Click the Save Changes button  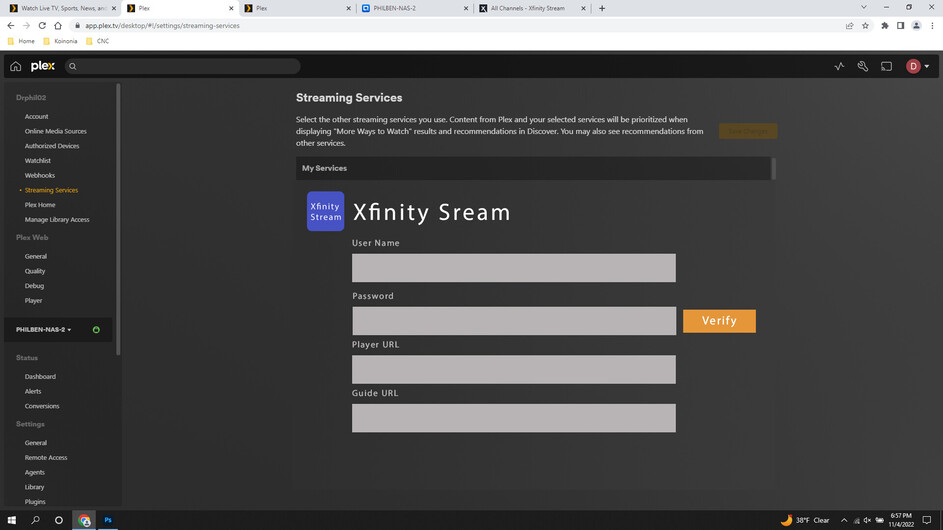(748, 131)
